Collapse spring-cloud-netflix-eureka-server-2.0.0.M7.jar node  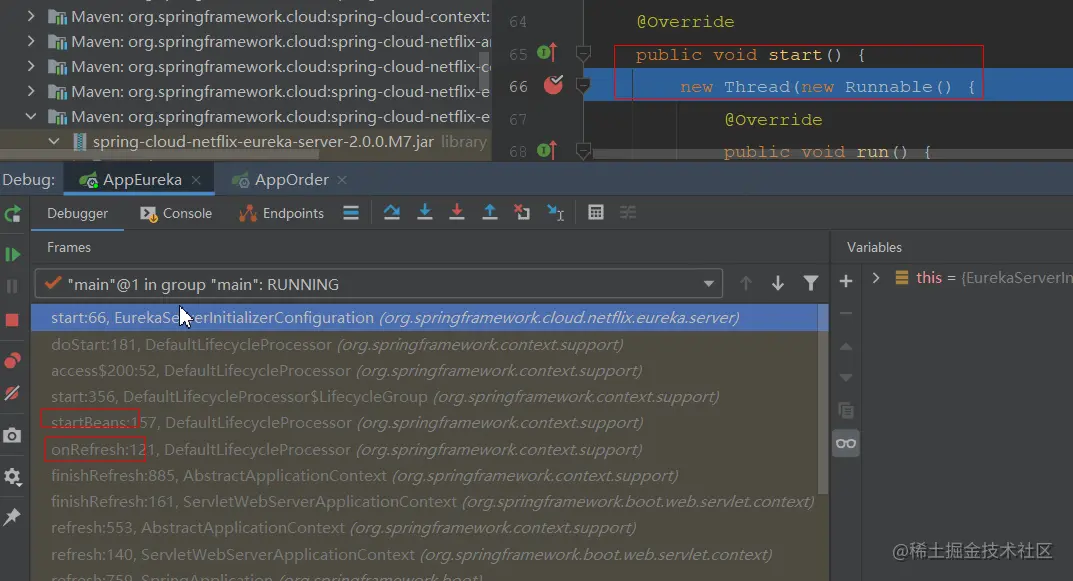[x=54, y=142]
